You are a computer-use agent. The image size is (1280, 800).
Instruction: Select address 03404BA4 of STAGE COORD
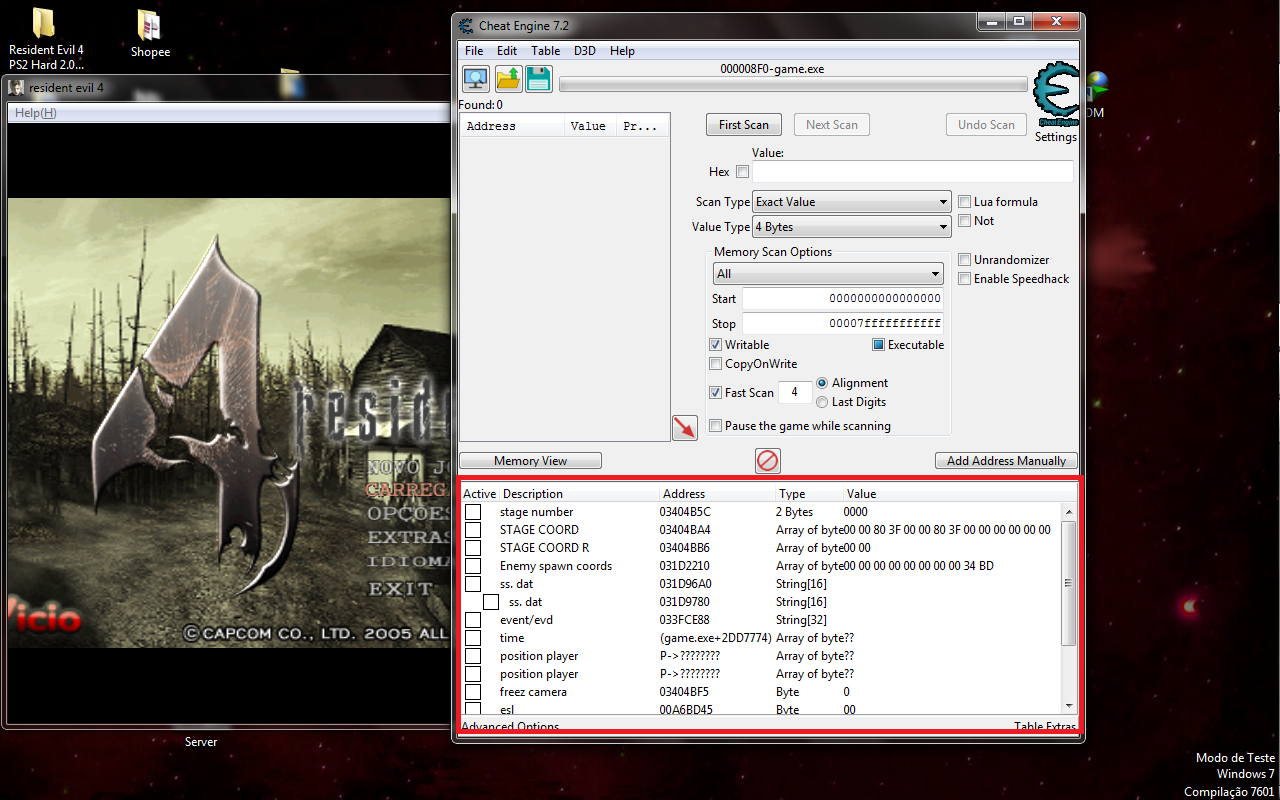tap(685, 530)
